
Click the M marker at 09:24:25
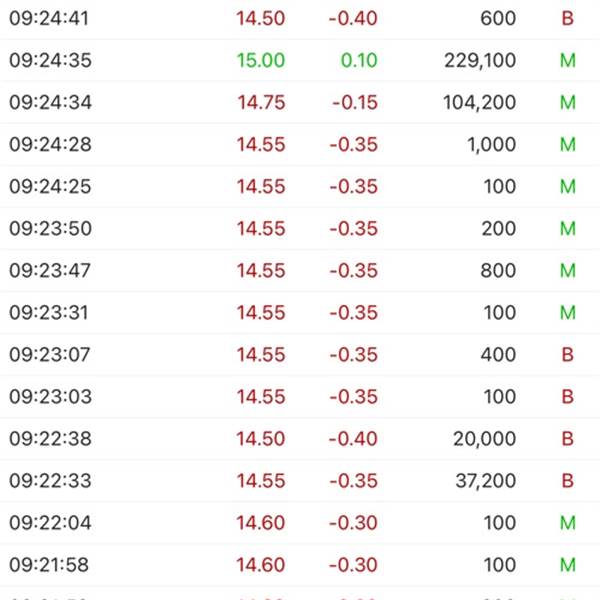point(568,187)
